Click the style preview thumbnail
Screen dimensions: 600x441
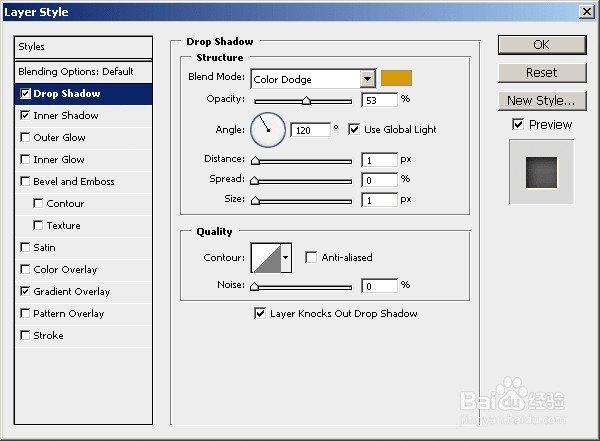pos(541,172)
